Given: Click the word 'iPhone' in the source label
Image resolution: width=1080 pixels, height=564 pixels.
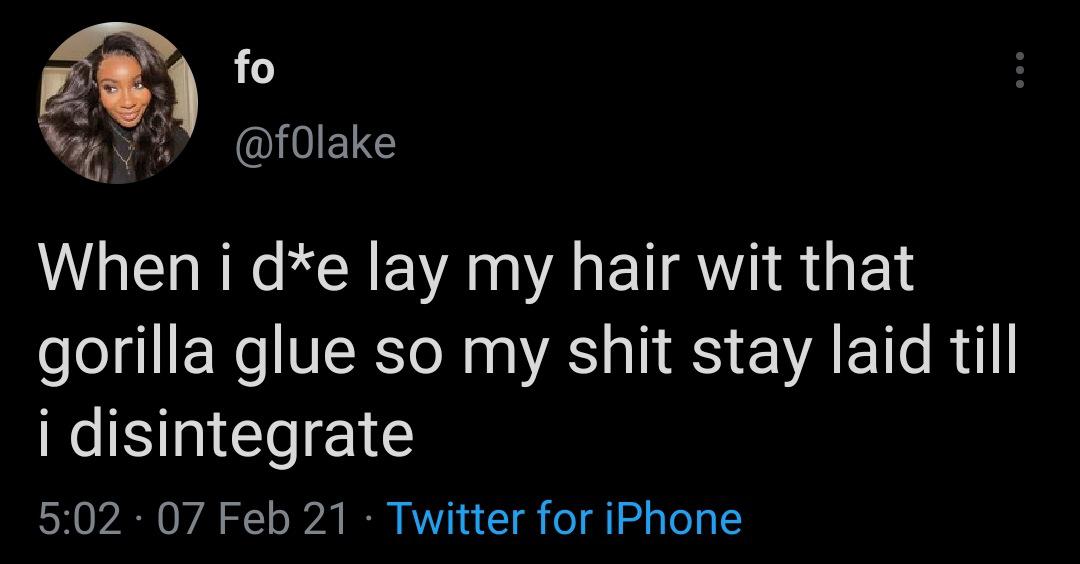Looking at the screenshot, I should click(x=673, y=519).
